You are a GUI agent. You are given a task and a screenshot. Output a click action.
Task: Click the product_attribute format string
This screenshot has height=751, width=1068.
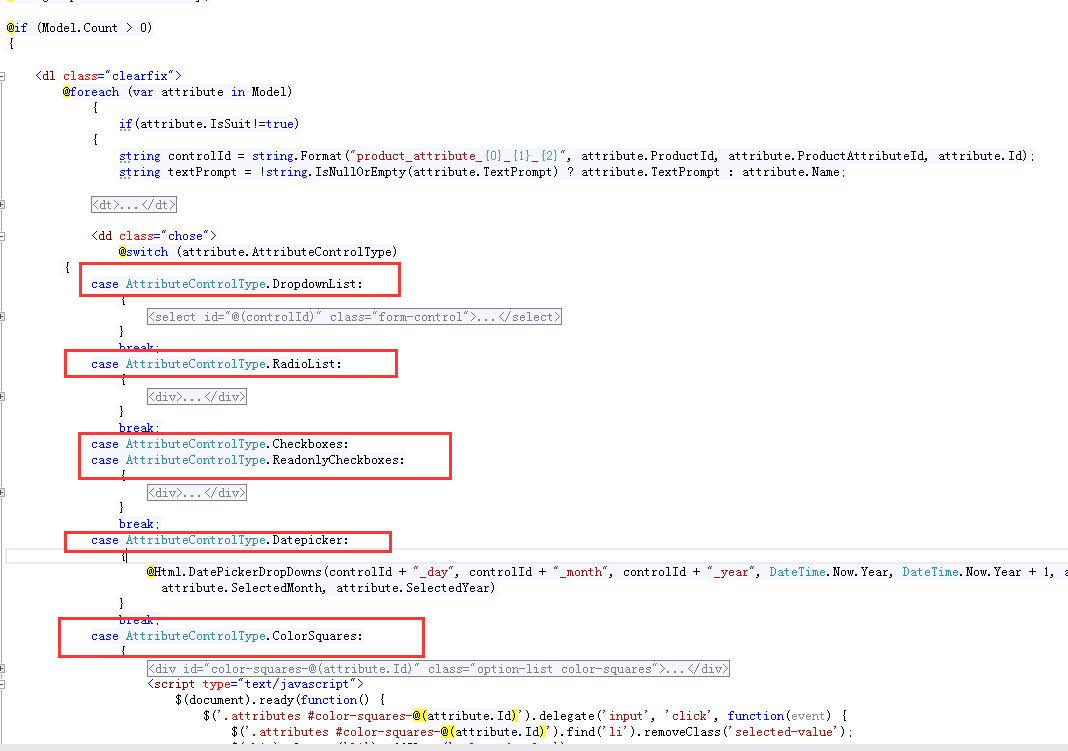click(458, 156)
